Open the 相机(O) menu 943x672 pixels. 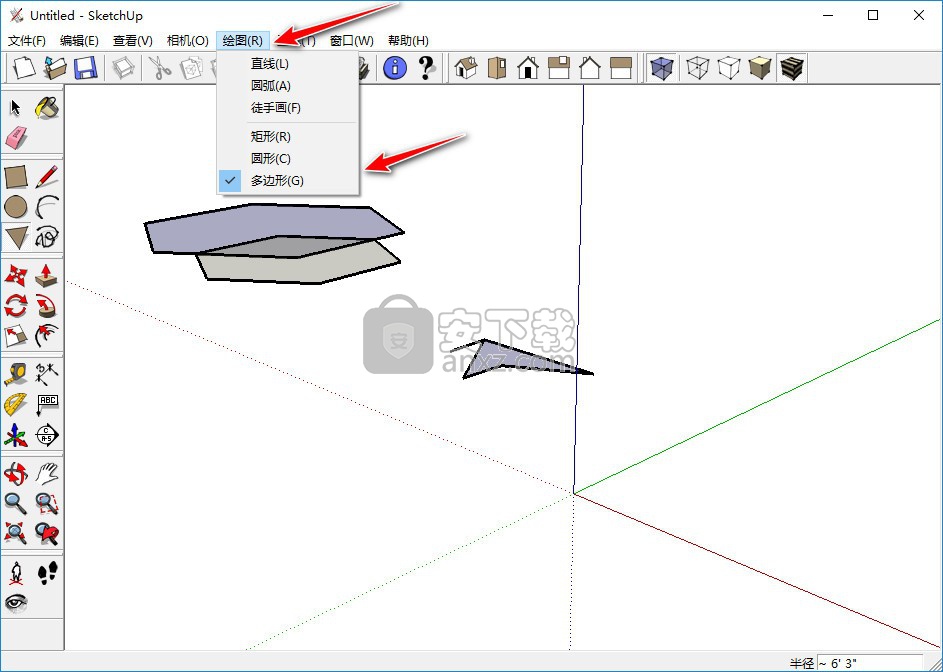pos(188,40)
